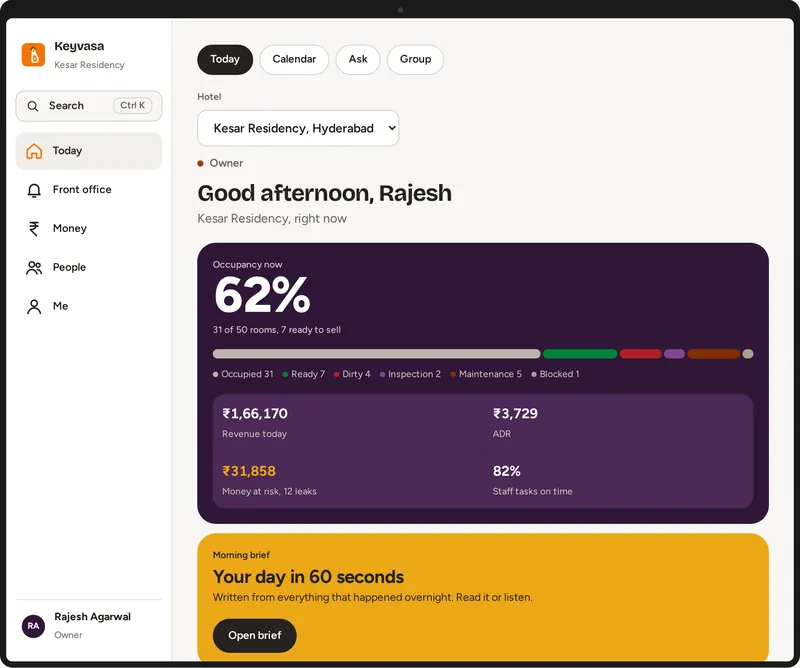Click the "Your day in 60 seconds" heading
The image size is (800, 668).
(x=308, y=577)
